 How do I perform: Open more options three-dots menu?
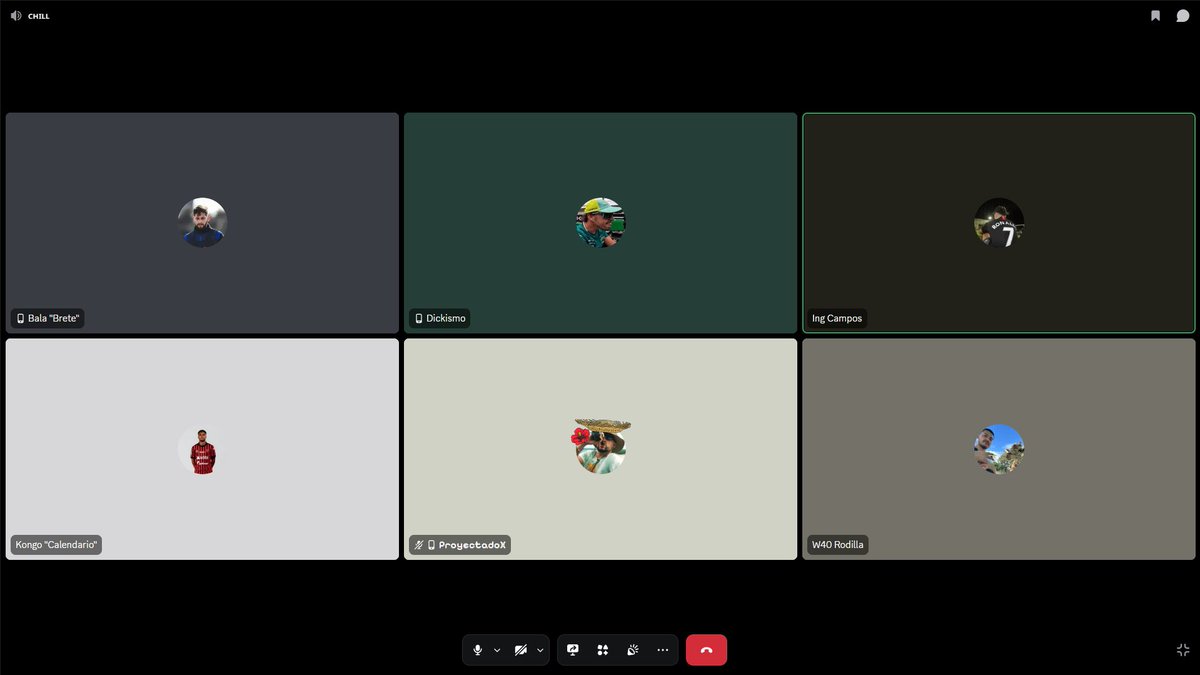point(662,650)
